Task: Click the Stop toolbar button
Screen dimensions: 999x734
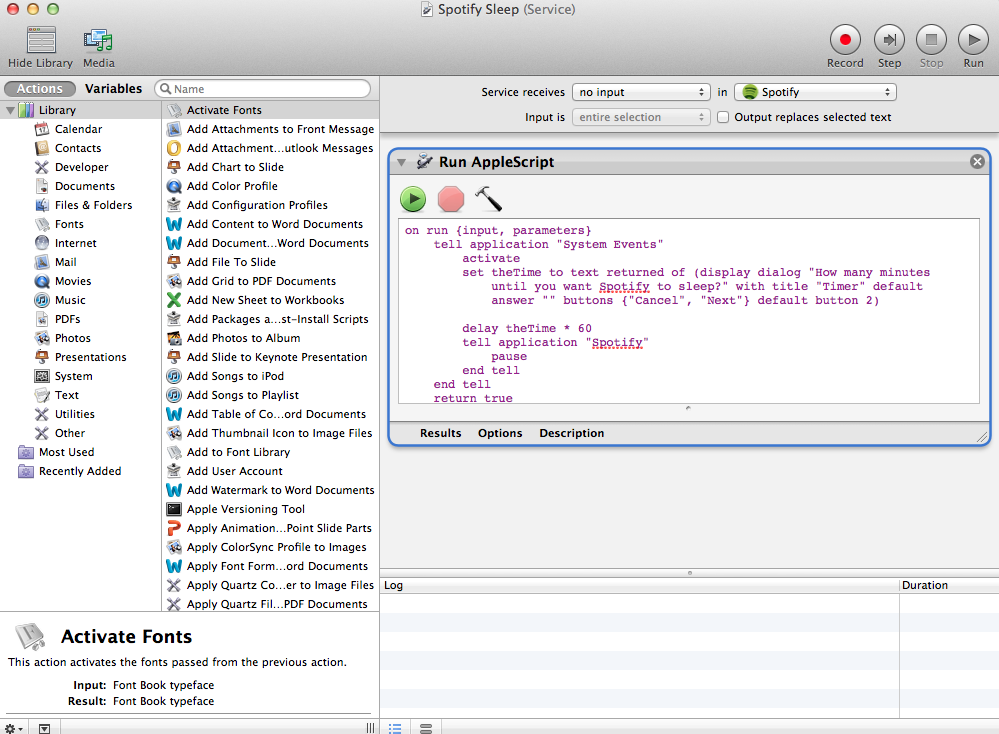Action: click(x=931, y=40)
